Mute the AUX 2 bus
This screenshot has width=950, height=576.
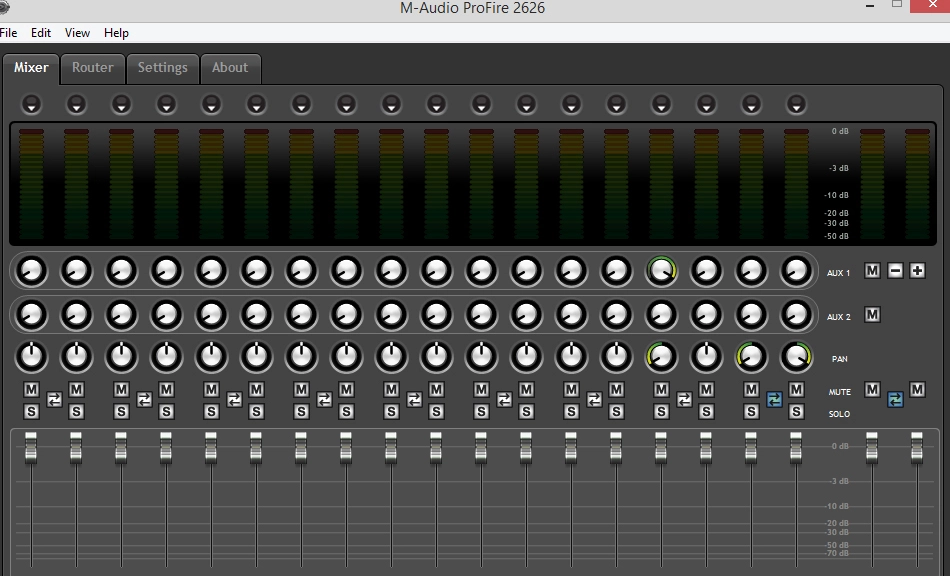click(872, 314)
